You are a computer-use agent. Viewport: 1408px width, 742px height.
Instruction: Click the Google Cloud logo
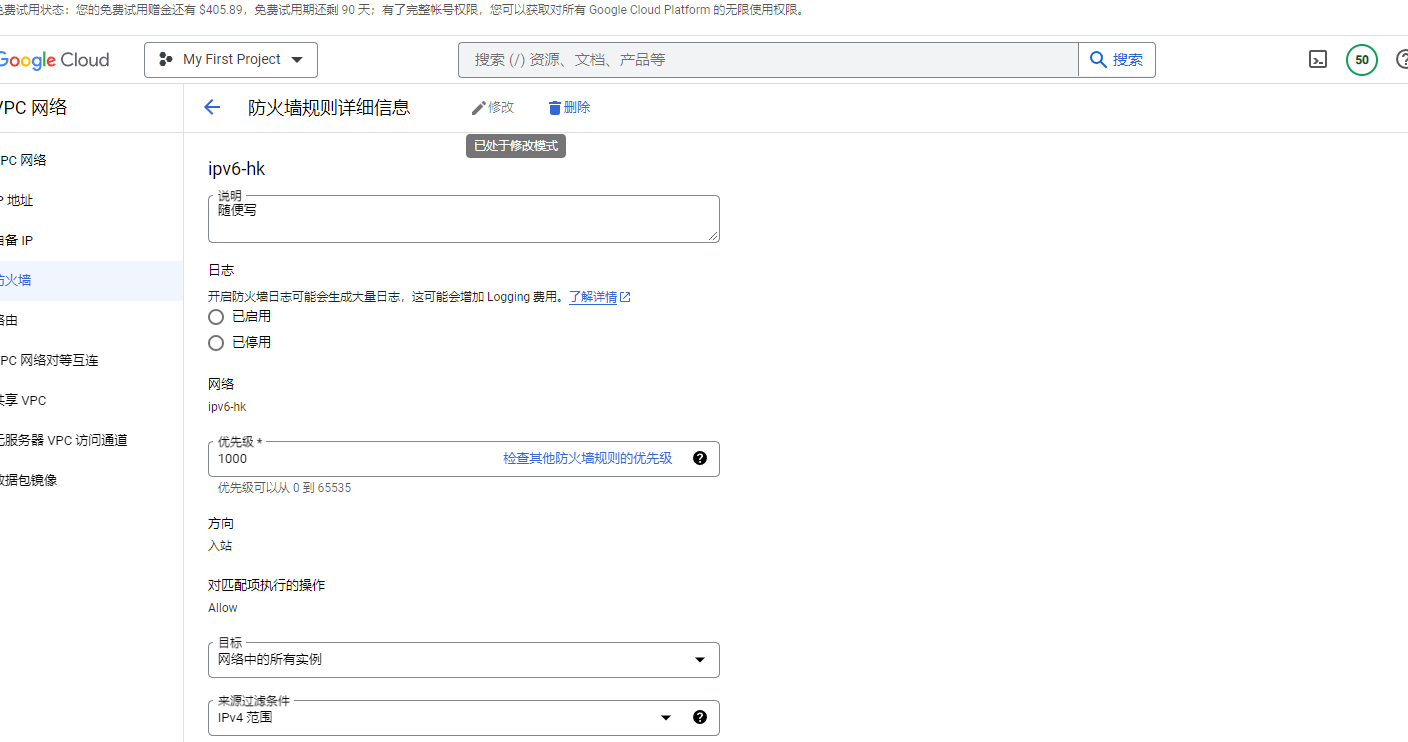(54, 60)
